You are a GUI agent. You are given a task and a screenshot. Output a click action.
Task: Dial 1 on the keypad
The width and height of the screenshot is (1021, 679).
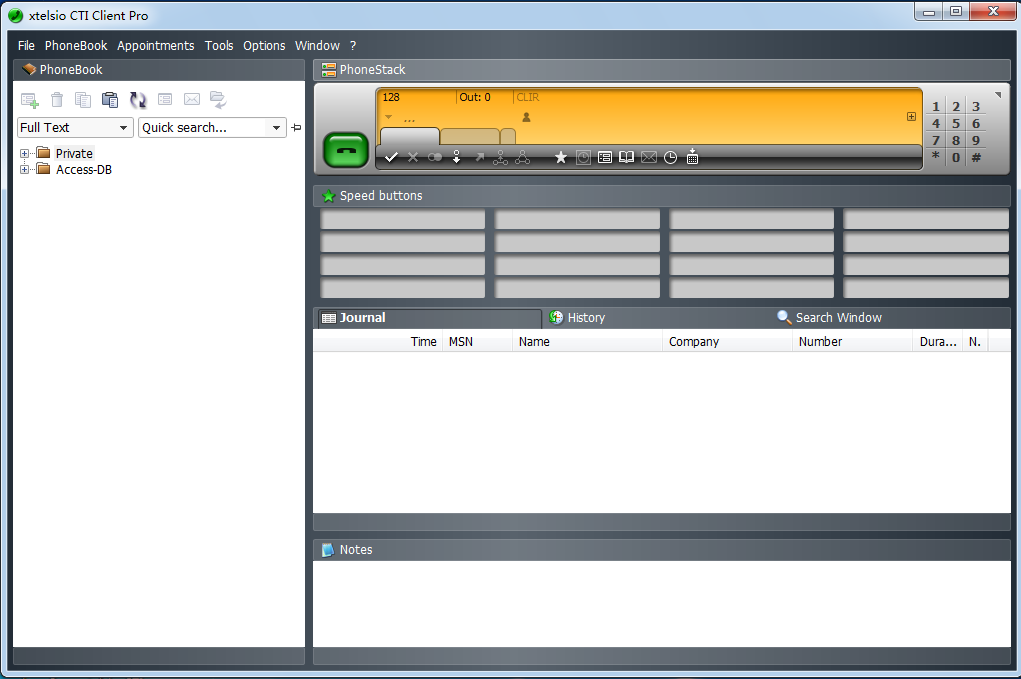tap(936, 107)
